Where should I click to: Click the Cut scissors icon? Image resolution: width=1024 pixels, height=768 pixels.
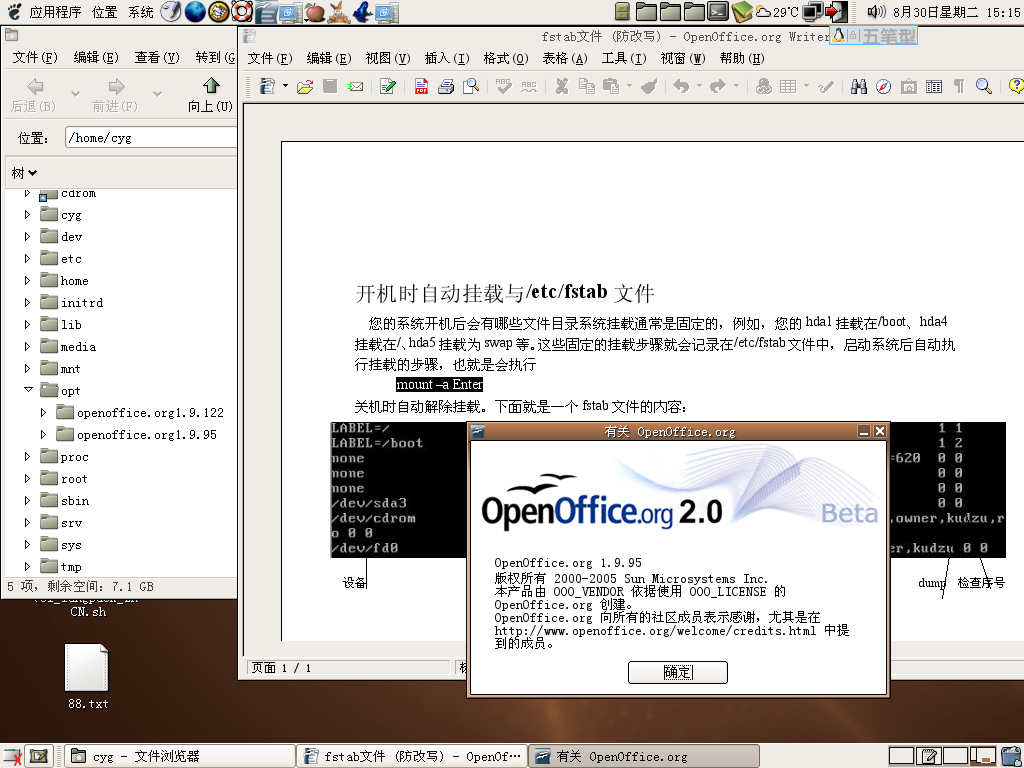(x=562, y=86)
